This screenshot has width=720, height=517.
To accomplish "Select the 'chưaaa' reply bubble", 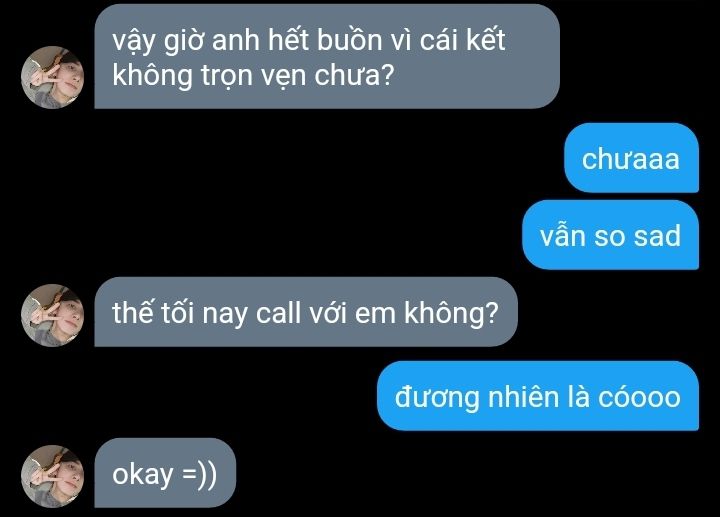I will click(631, 157).
